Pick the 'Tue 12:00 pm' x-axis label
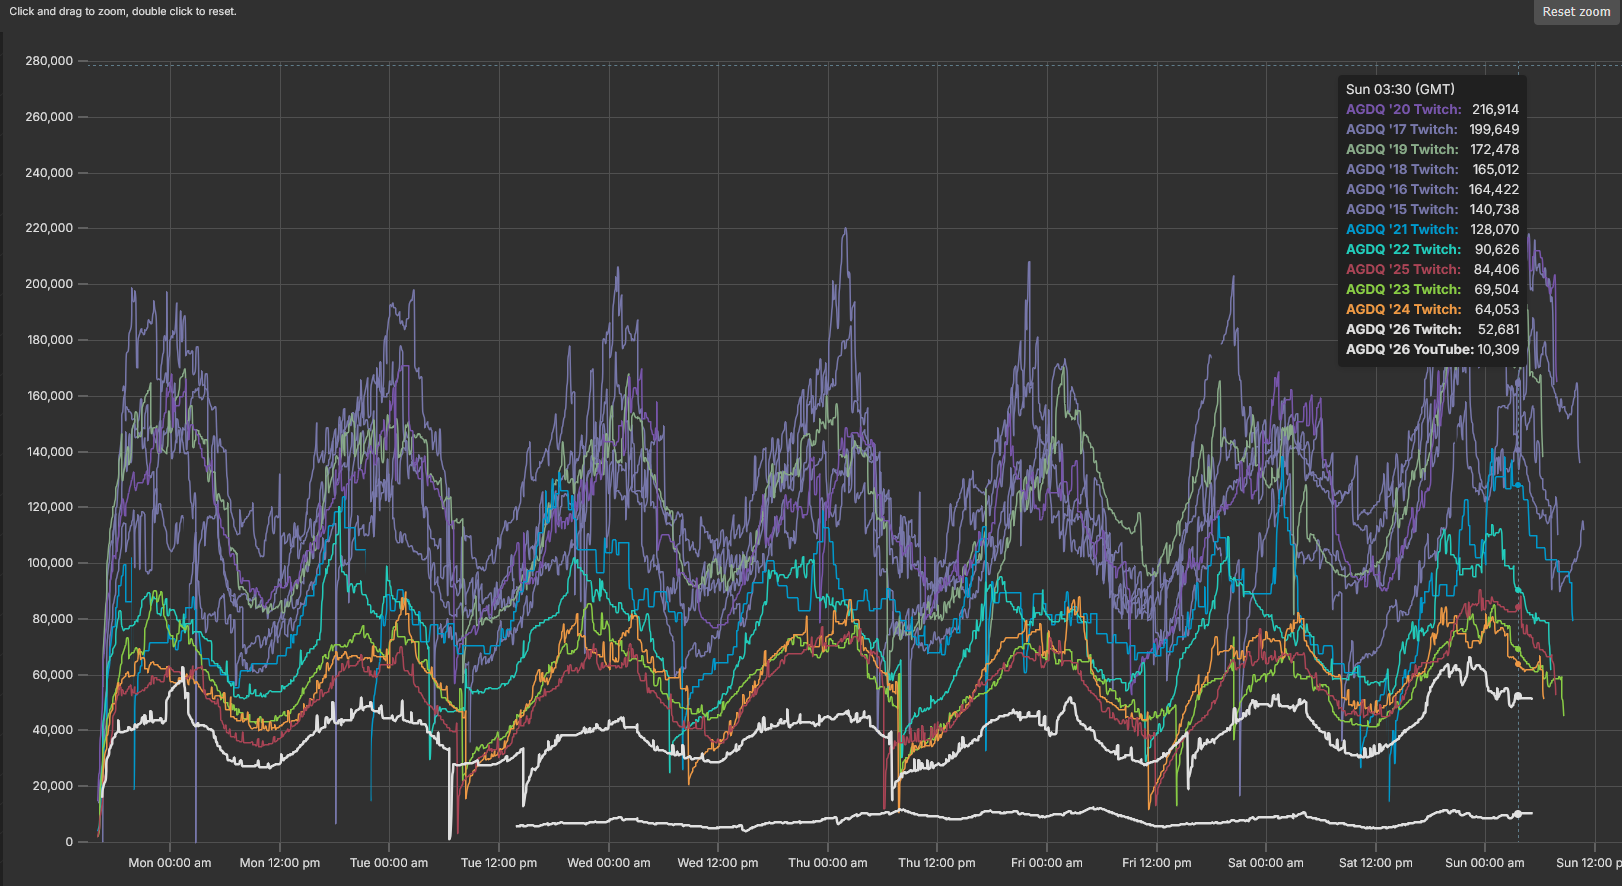Screen dimensions: 1622x886 click(499, 863)
